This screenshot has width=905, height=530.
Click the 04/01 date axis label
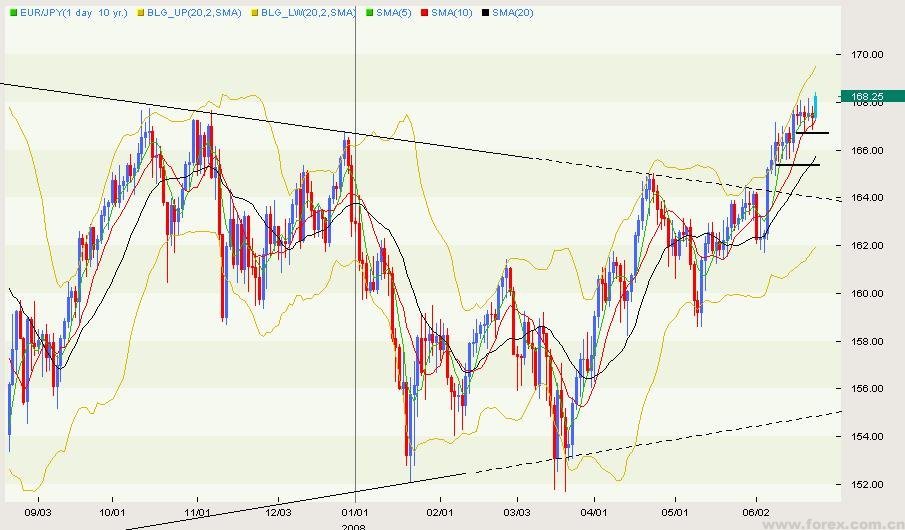point(595,510)
